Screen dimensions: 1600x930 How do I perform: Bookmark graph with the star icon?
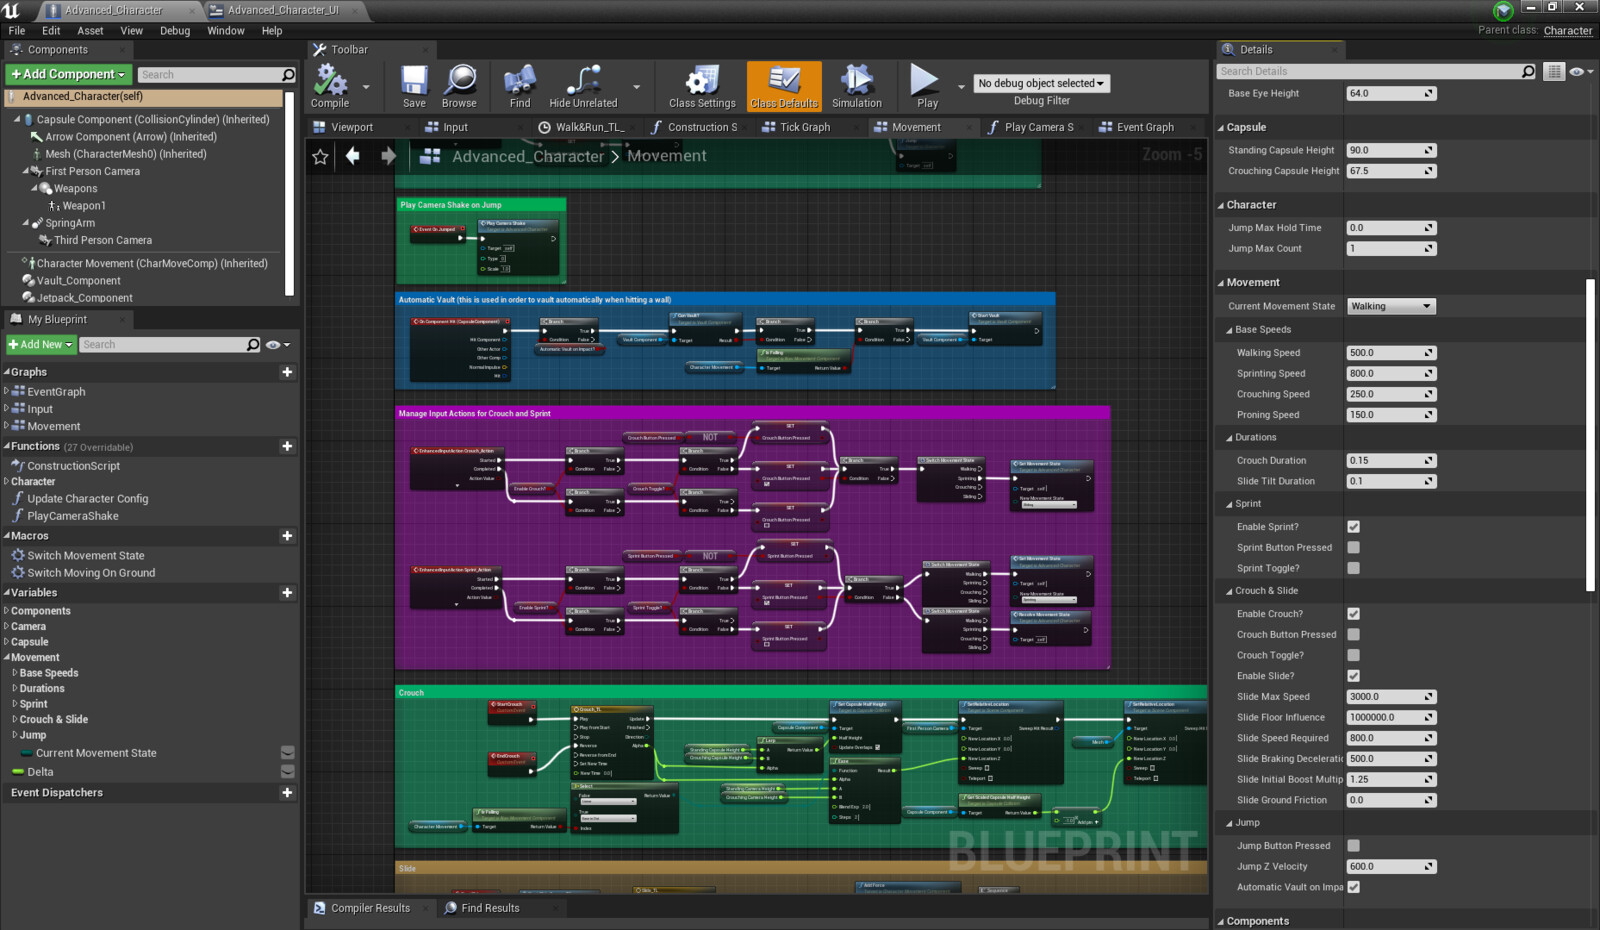tap(320, 156)
